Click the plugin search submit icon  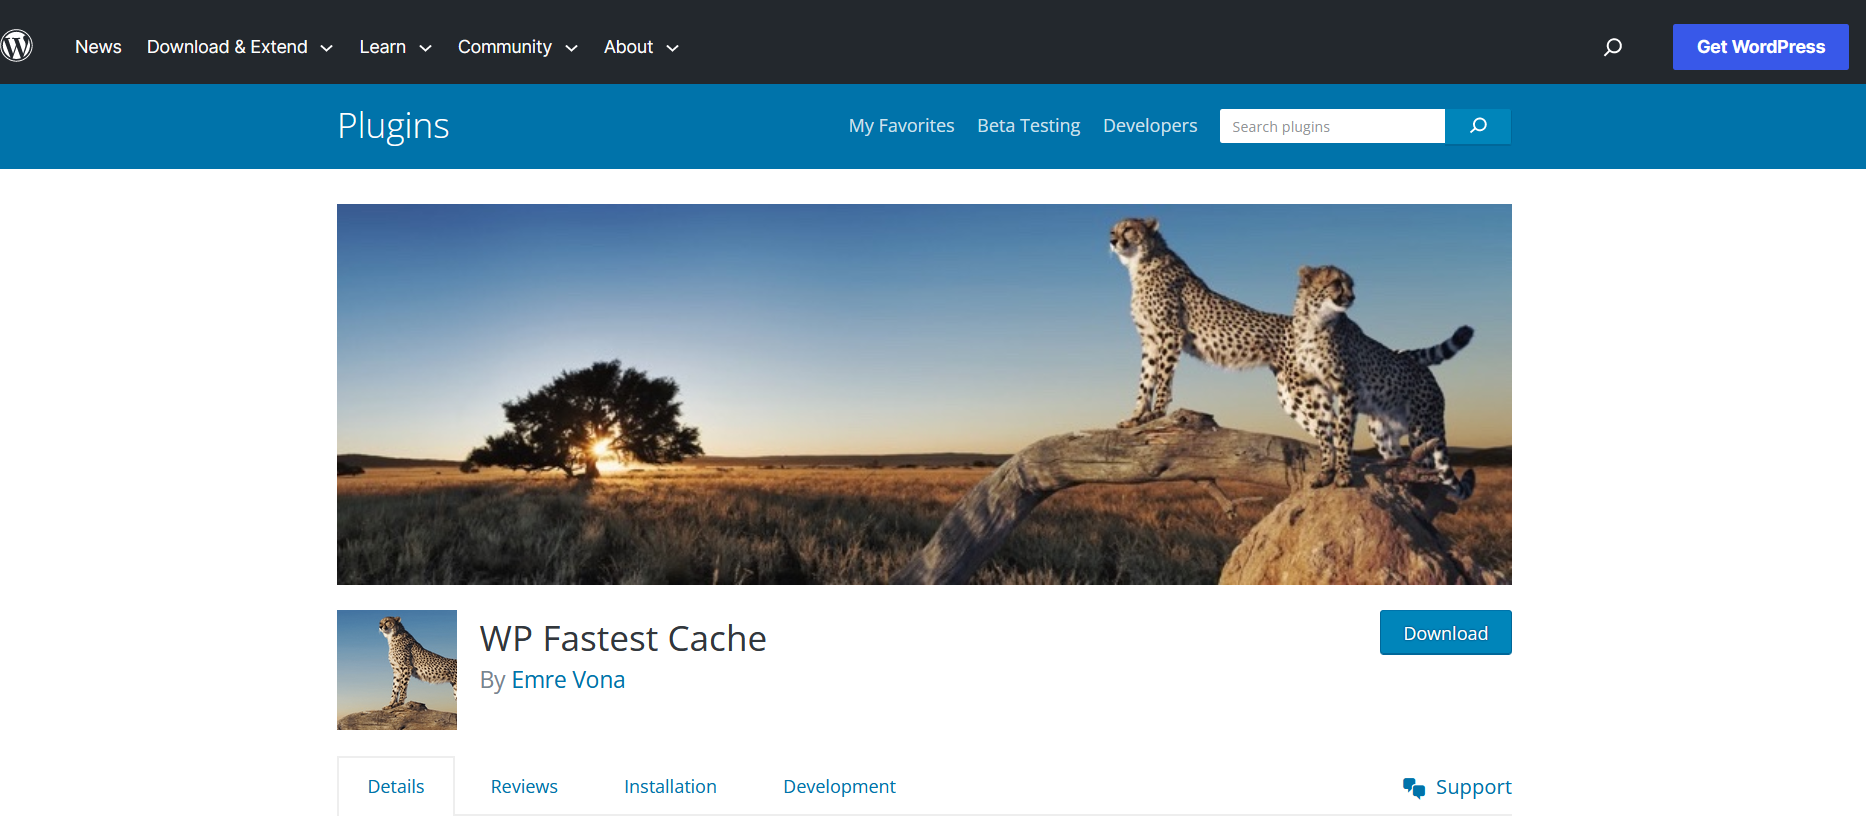pyautogui.click(x=1478, y=126)
